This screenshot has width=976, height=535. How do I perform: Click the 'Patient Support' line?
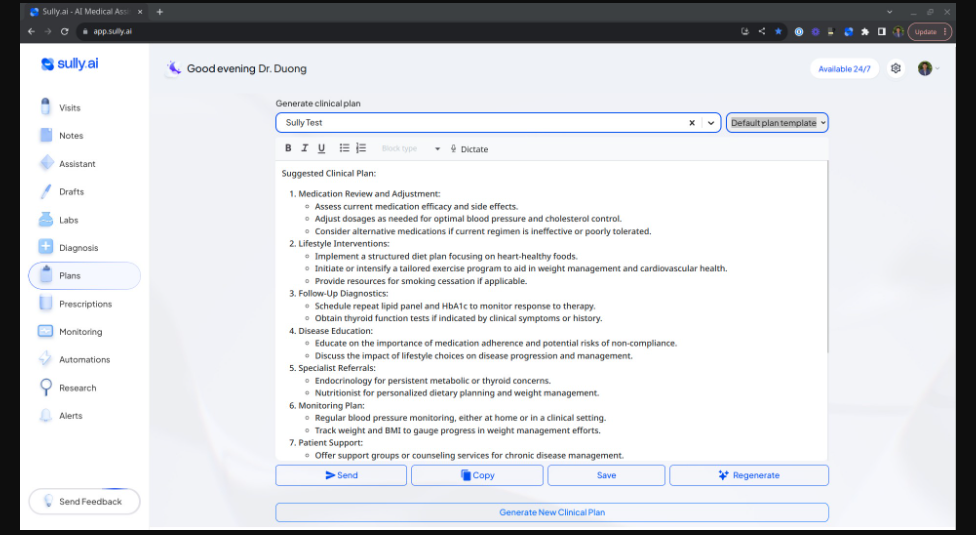click(331, 442)
